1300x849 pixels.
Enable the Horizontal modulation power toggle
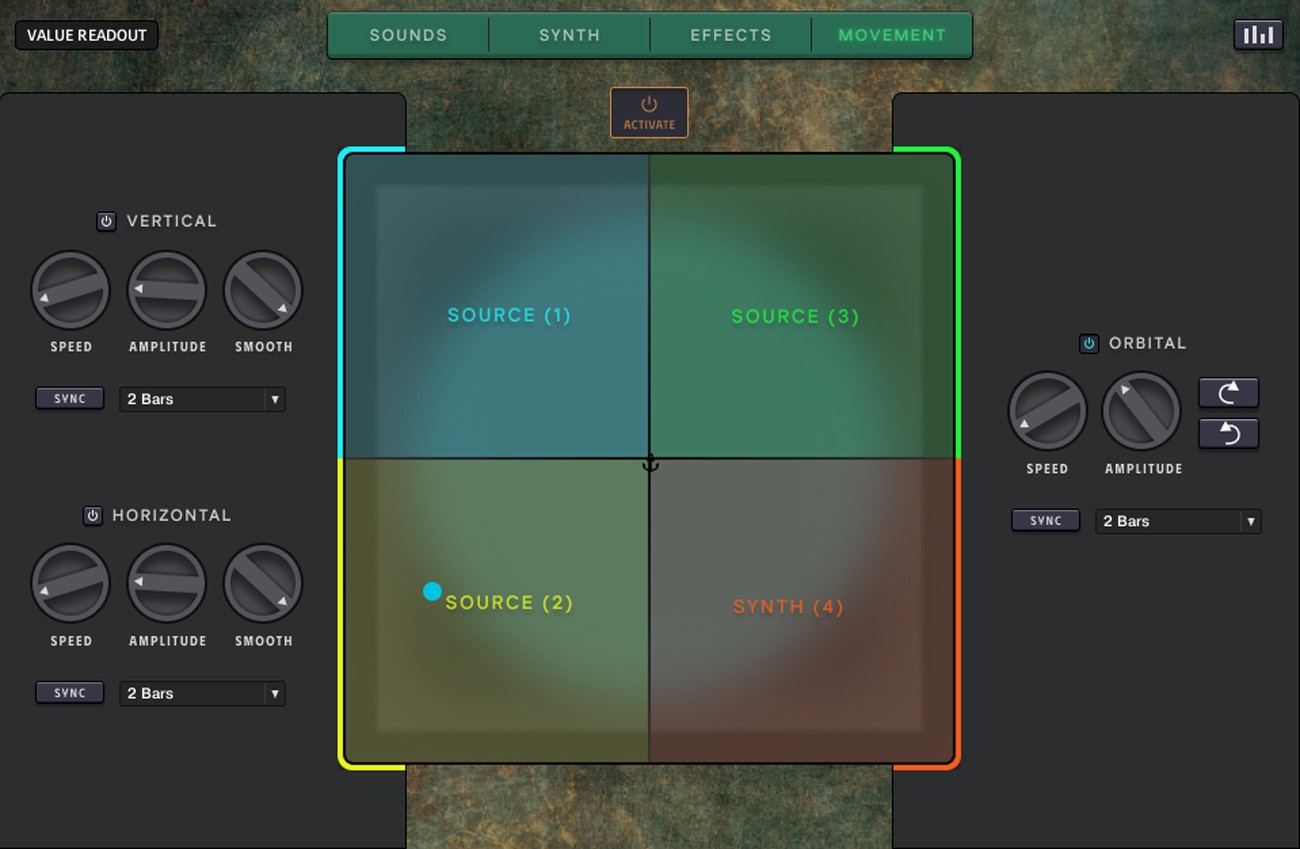click(x=92, y=515)
